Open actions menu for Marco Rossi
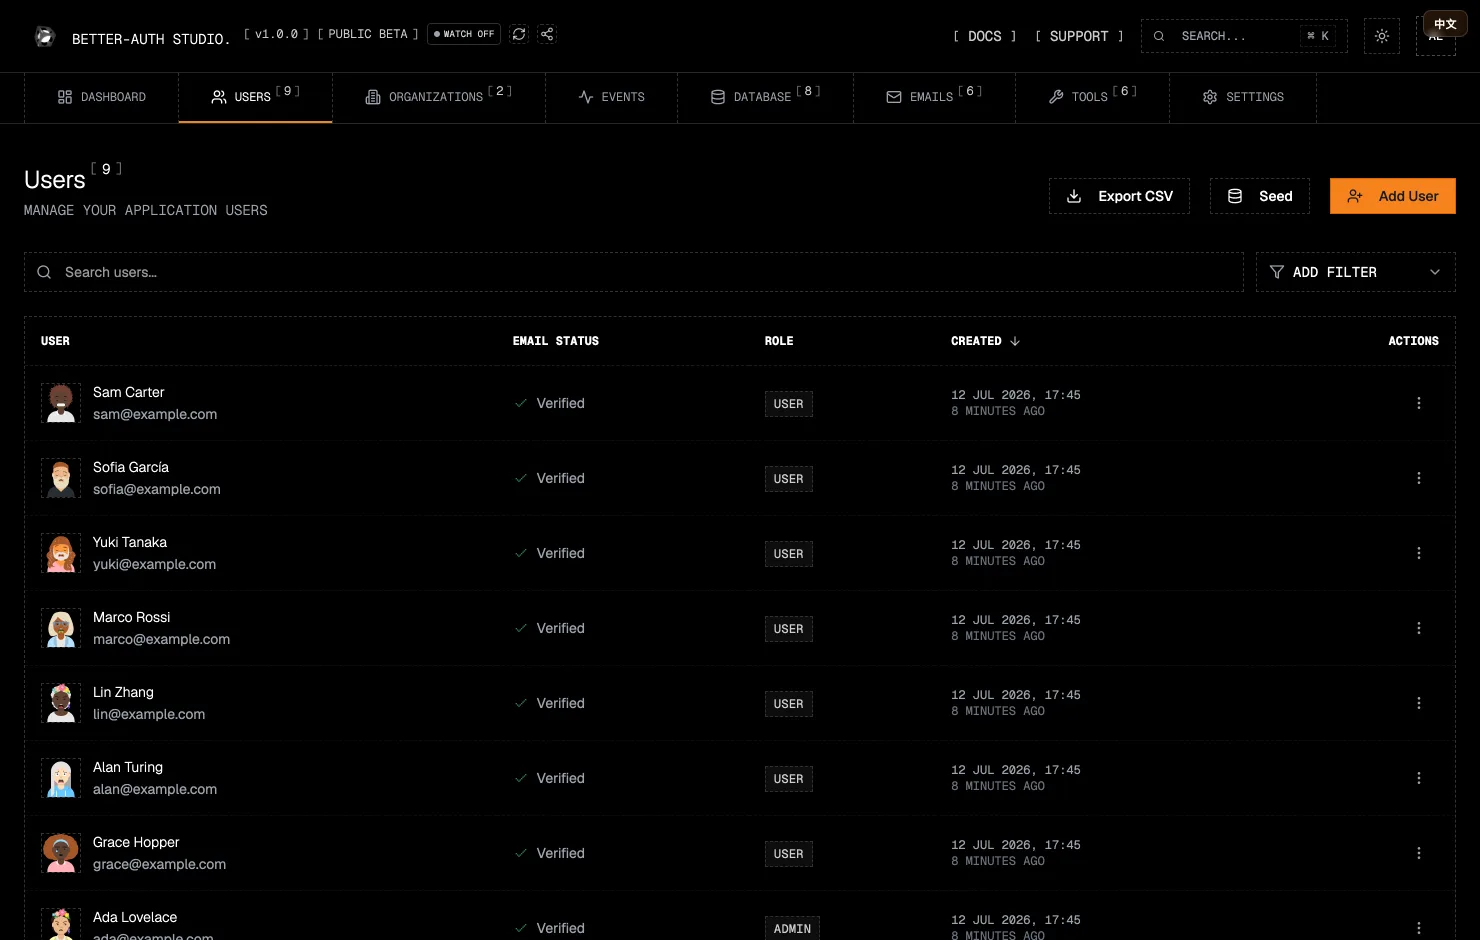Image resolution: width=1480 pixels, height=940 pixels. click(1418, 628)
